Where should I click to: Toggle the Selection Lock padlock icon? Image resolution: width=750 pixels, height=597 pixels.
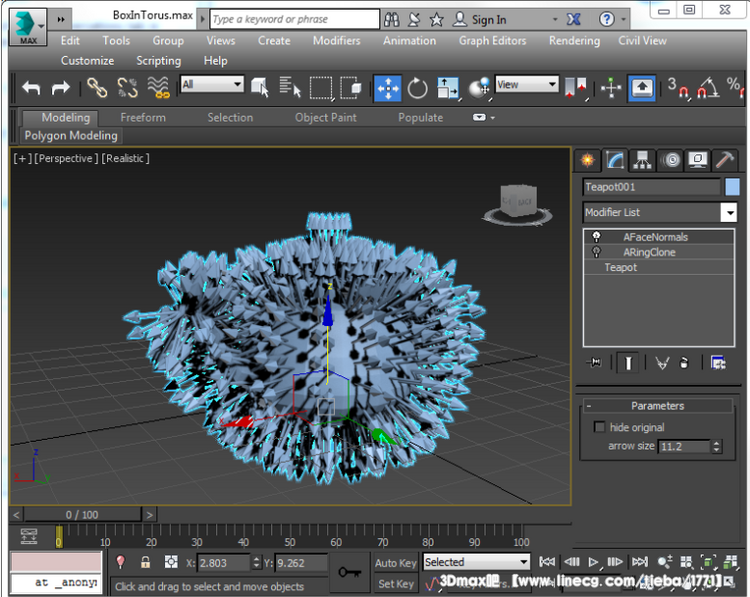[x=145, y=562]
